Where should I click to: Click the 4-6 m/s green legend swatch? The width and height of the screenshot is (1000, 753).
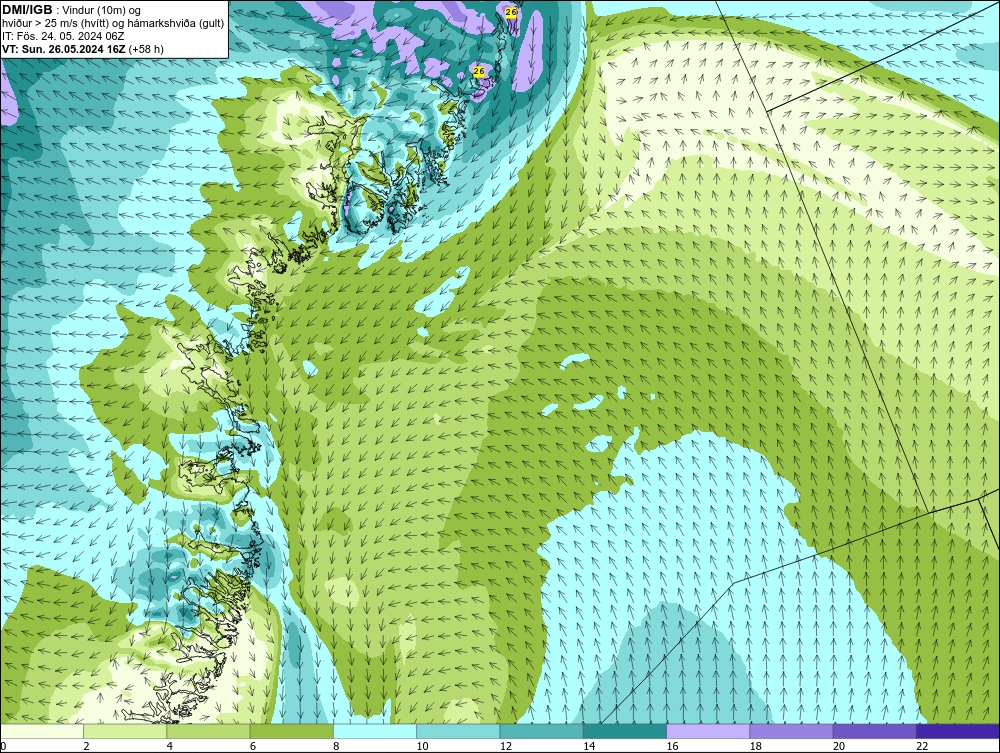(209, 731)
